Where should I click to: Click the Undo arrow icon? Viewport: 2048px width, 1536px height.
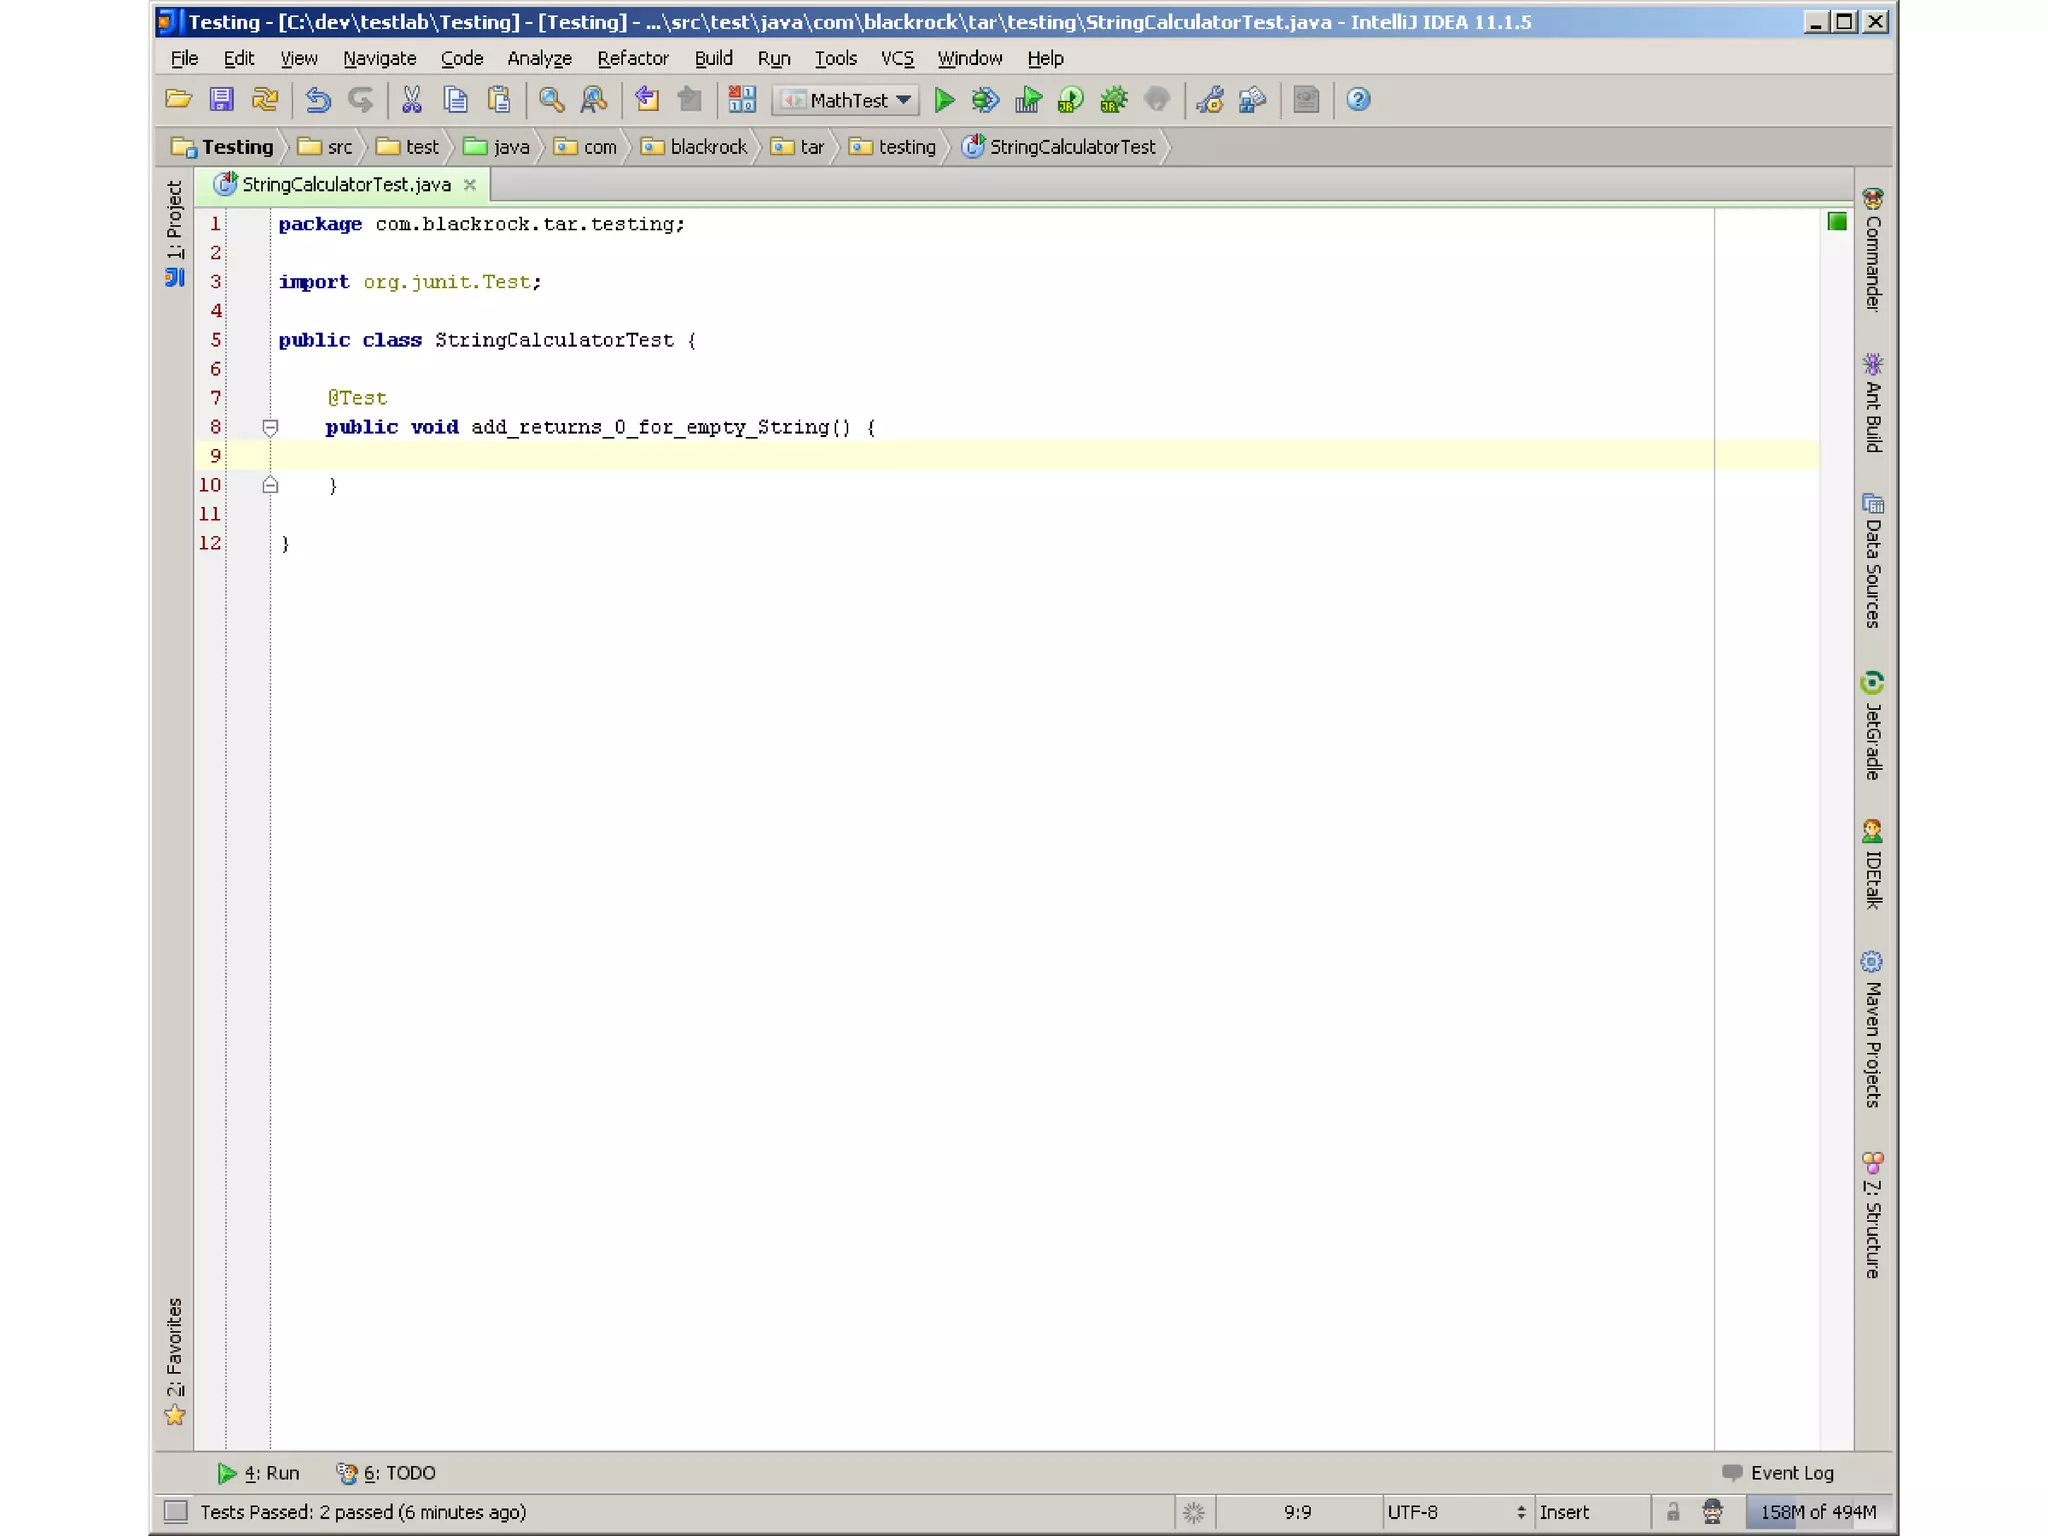pyautogui.click(x=318, y=100)
